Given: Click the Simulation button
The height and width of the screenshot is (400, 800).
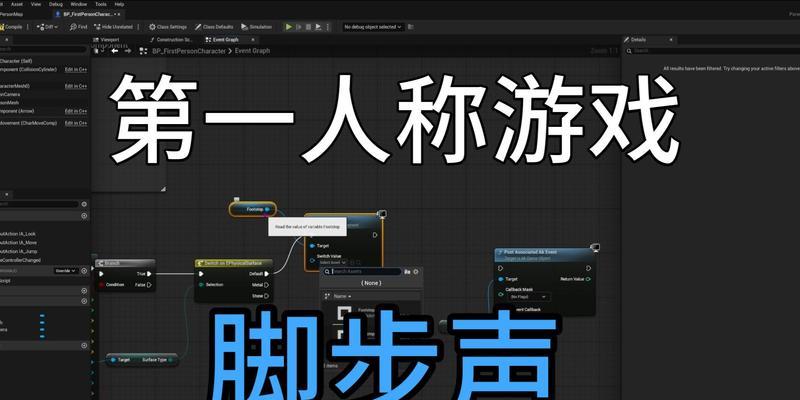Looking at the screenshot, I should [x=257, y=27].
